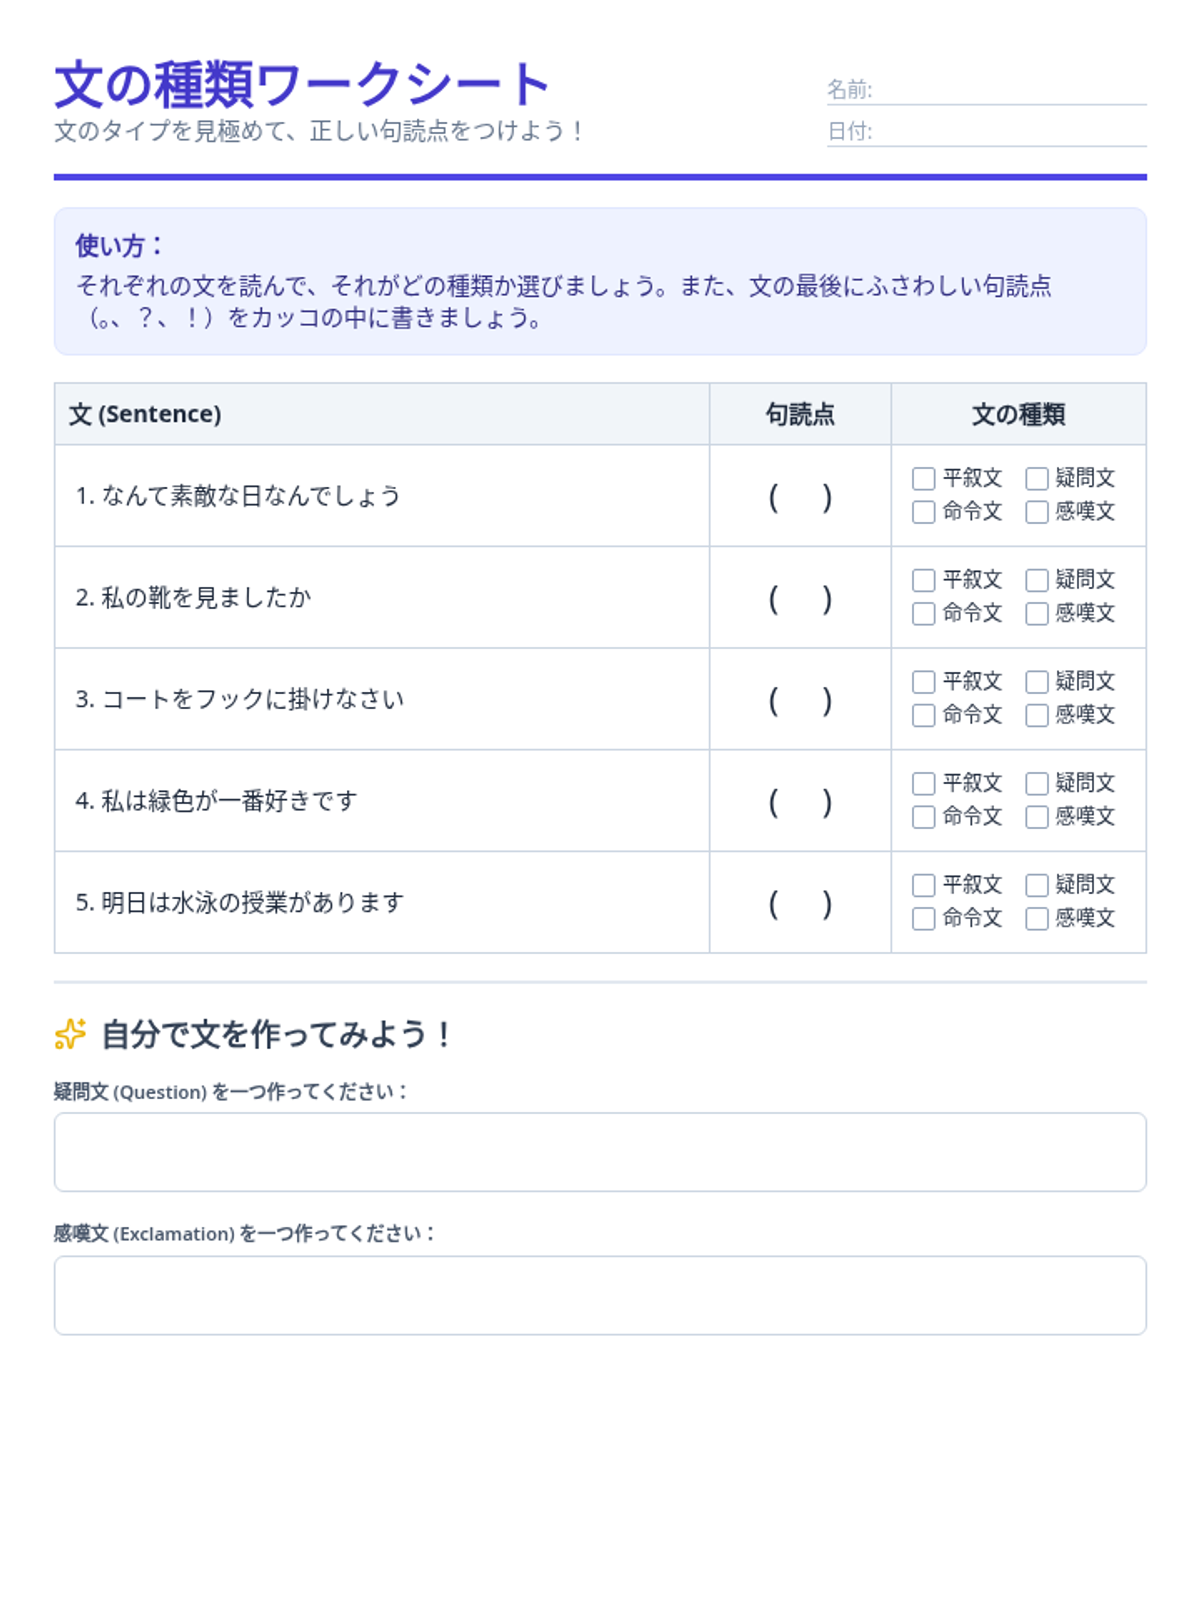The image size is (1200, 1600).
Task: Click the 文の種類 column header
Action: coord(1018,414)
